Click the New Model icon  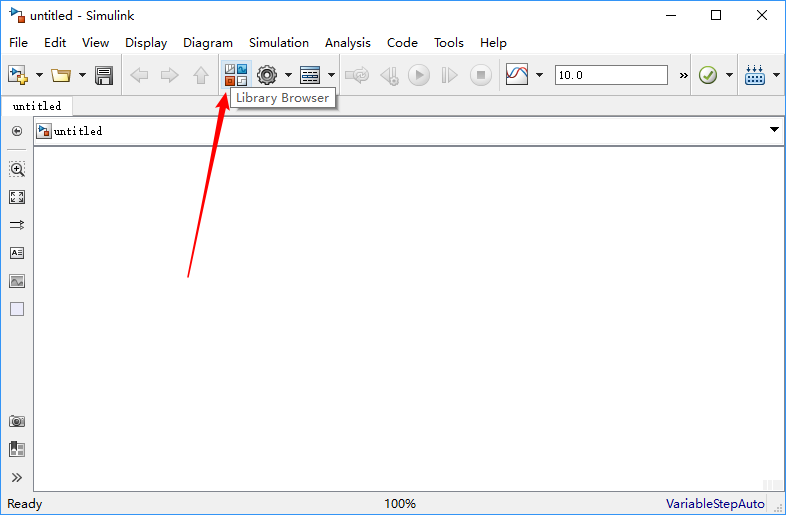click(18, 75)
